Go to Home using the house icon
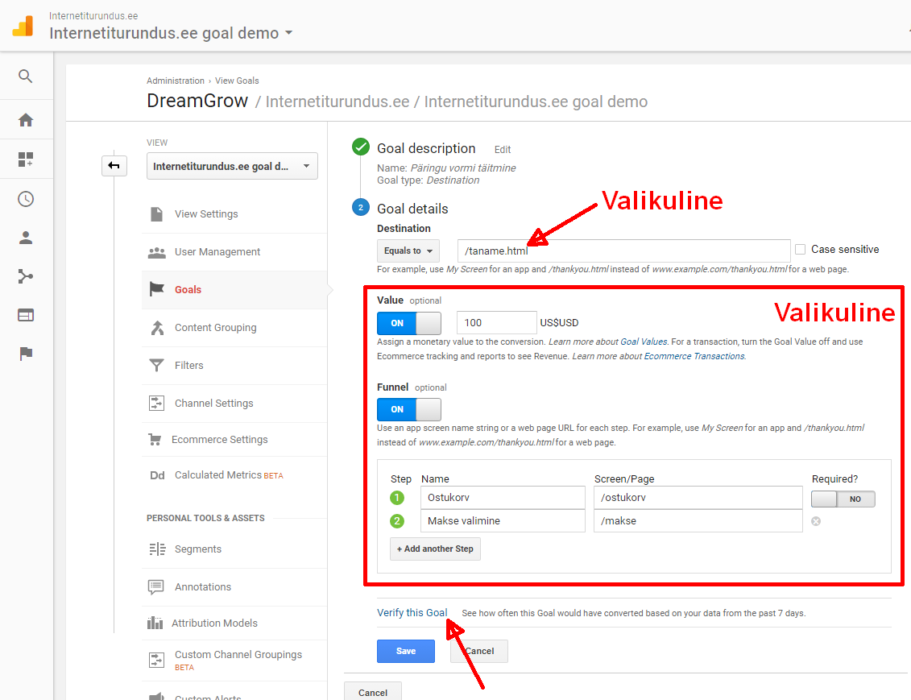Image resolution: width=911 pixels, height=700 pixels. (25, 118)
